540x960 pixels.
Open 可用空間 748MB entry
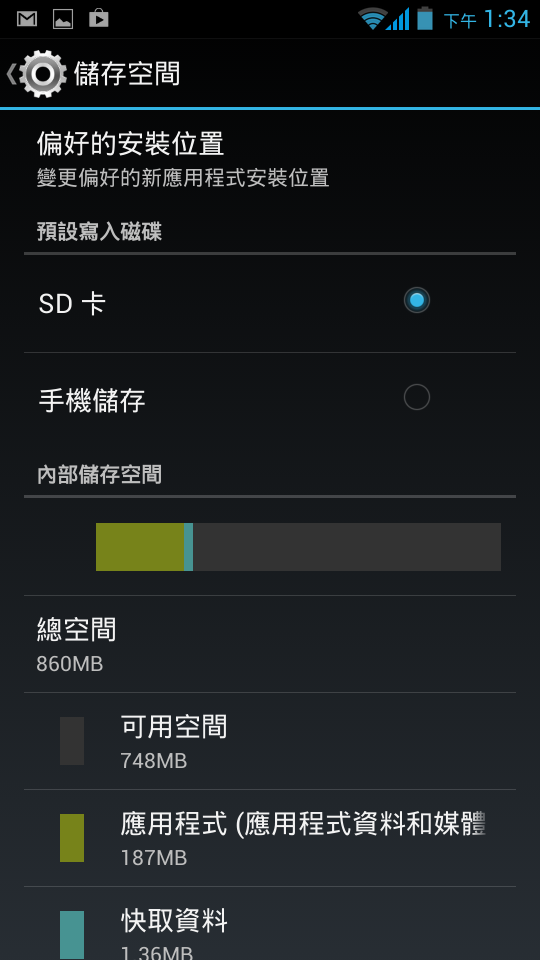click(x=270, y=741)
